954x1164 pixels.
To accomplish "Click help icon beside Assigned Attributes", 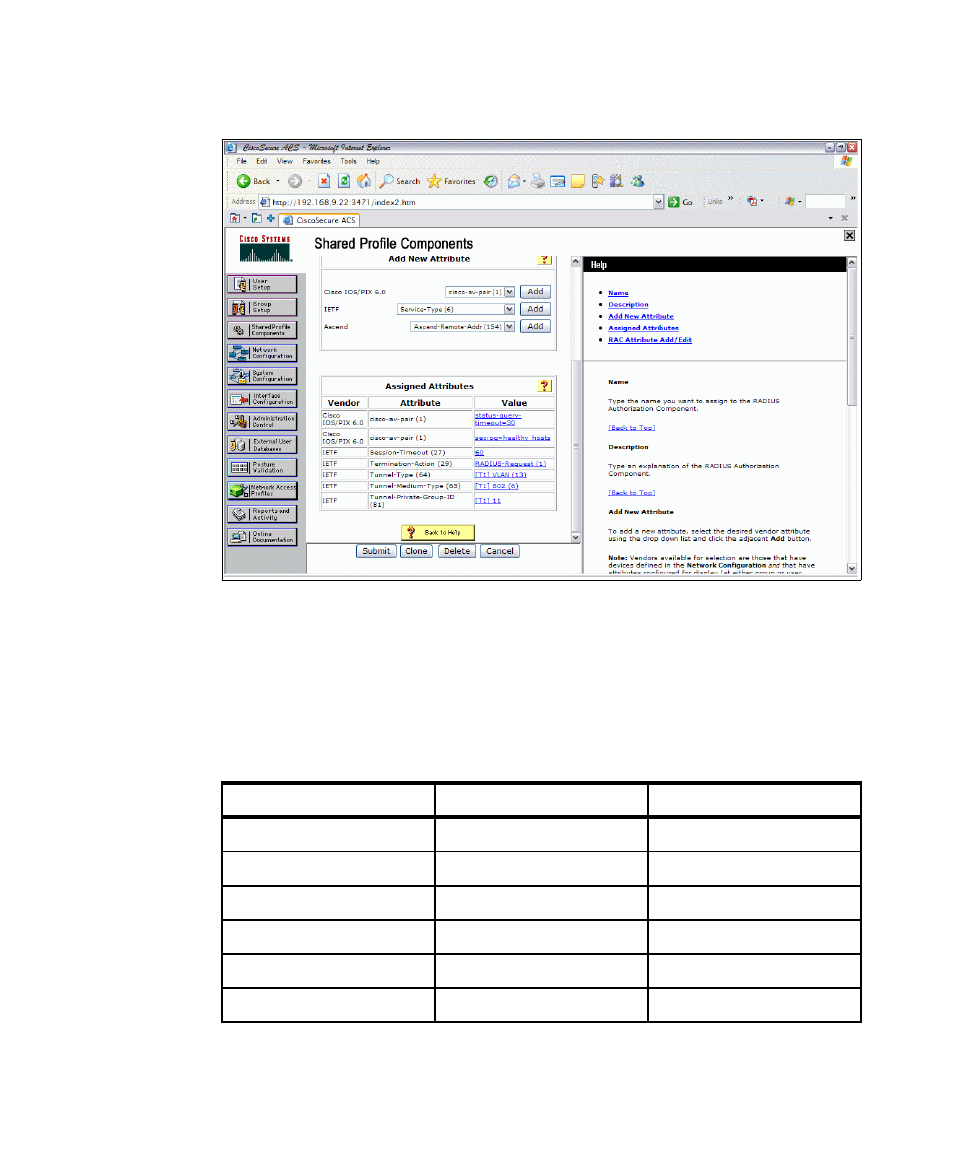I will [x=545, y=386].
